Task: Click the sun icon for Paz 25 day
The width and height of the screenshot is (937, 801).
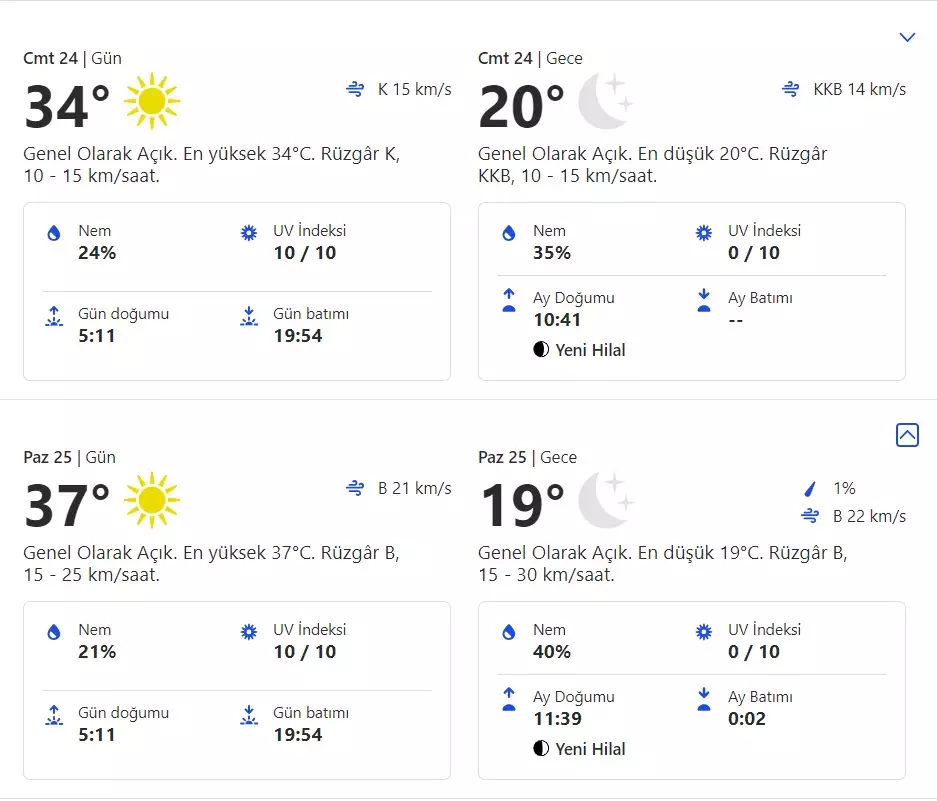Action: (152, 500)
